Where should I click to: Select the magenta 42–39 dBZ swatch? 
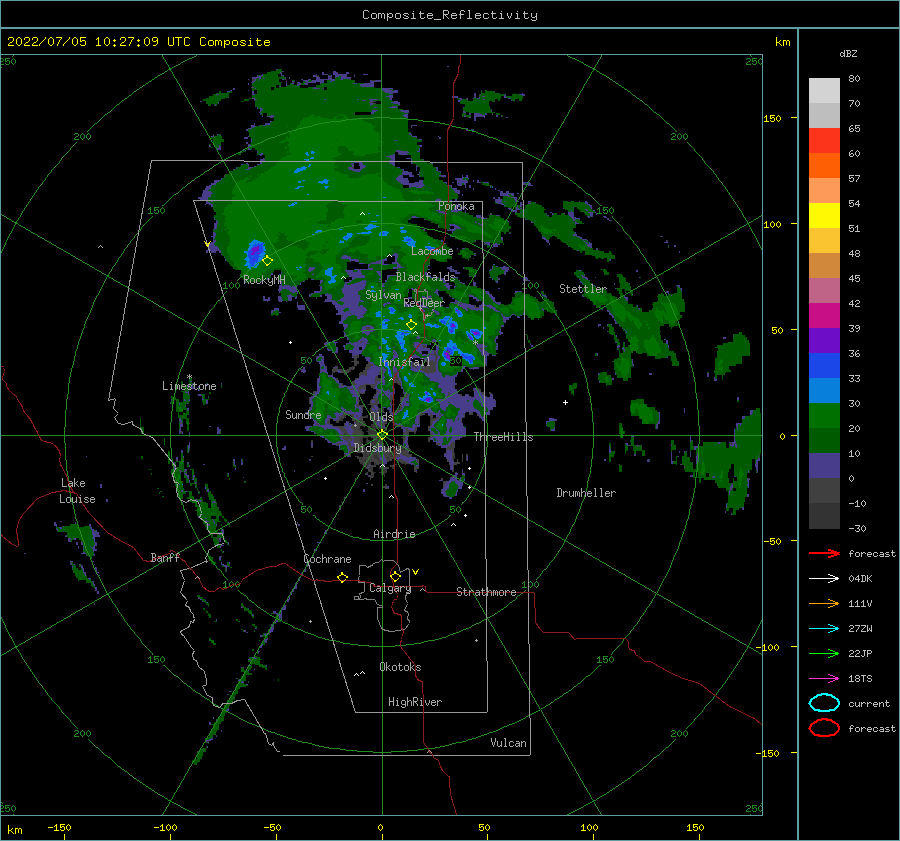tap(824, 316)
